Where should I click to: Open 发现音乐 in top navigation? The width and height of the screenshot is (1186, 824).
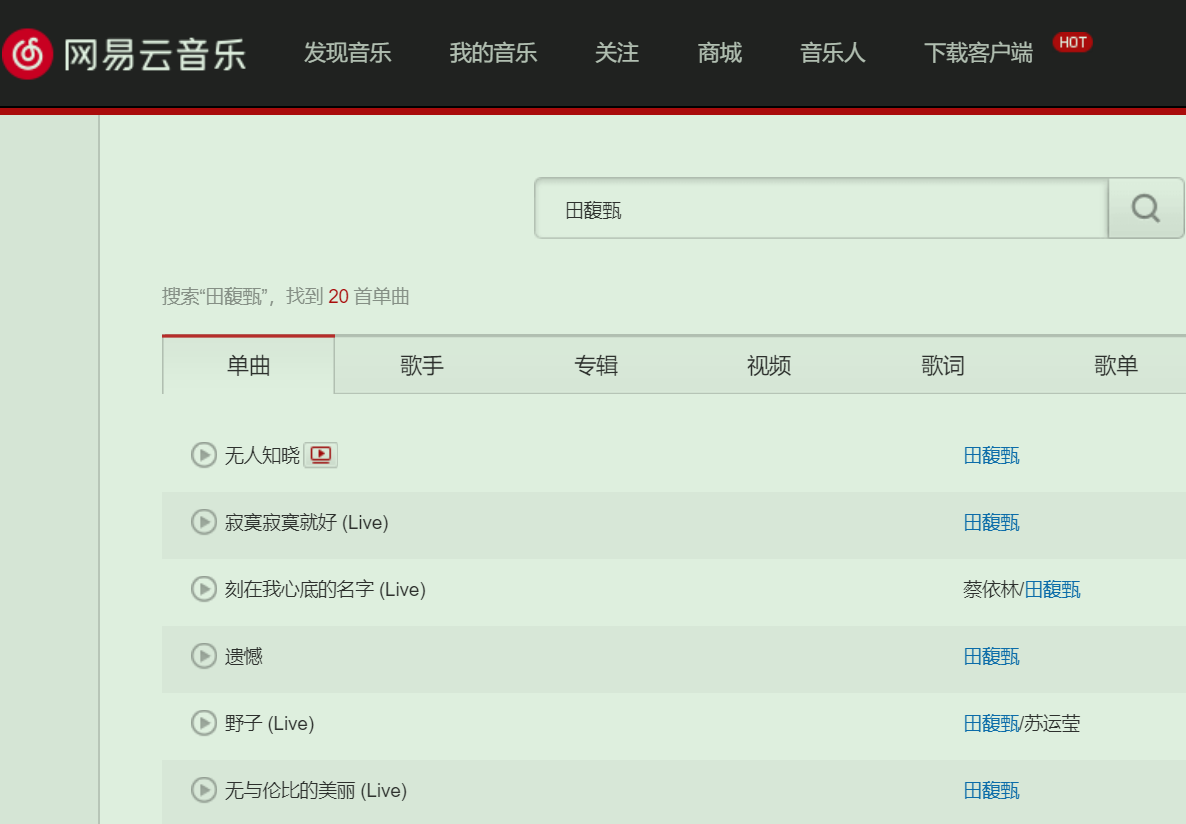pos(347,53)
